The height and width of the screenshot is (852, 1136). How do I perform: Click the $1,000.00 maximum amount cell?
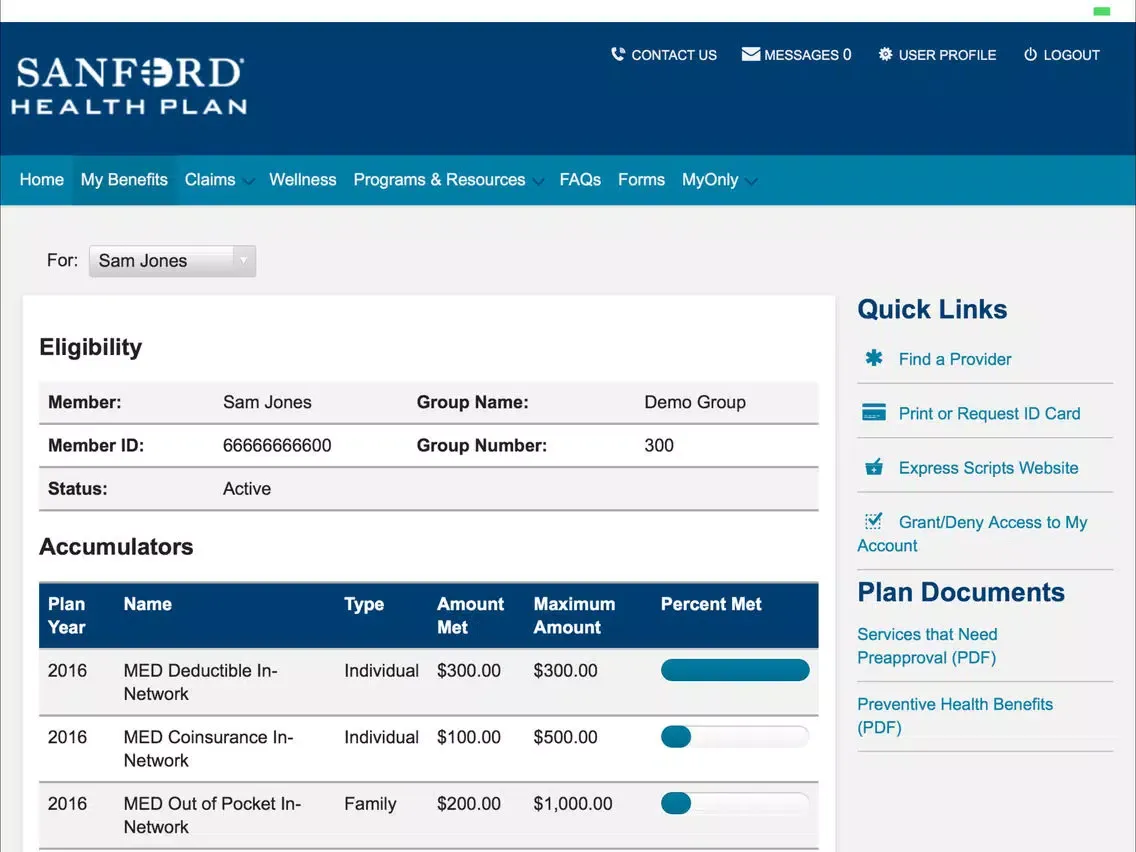coord(573,804)
